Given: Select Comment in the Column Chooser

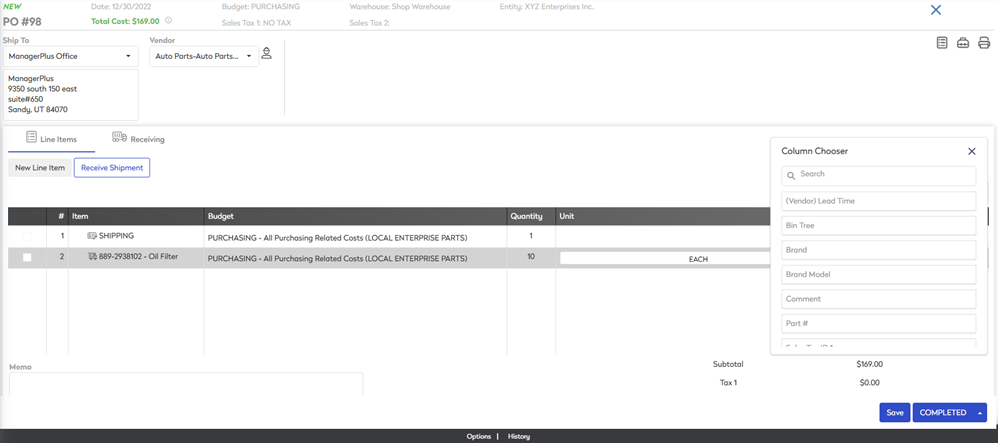Looking at the screenshot, I should (879, 299).
